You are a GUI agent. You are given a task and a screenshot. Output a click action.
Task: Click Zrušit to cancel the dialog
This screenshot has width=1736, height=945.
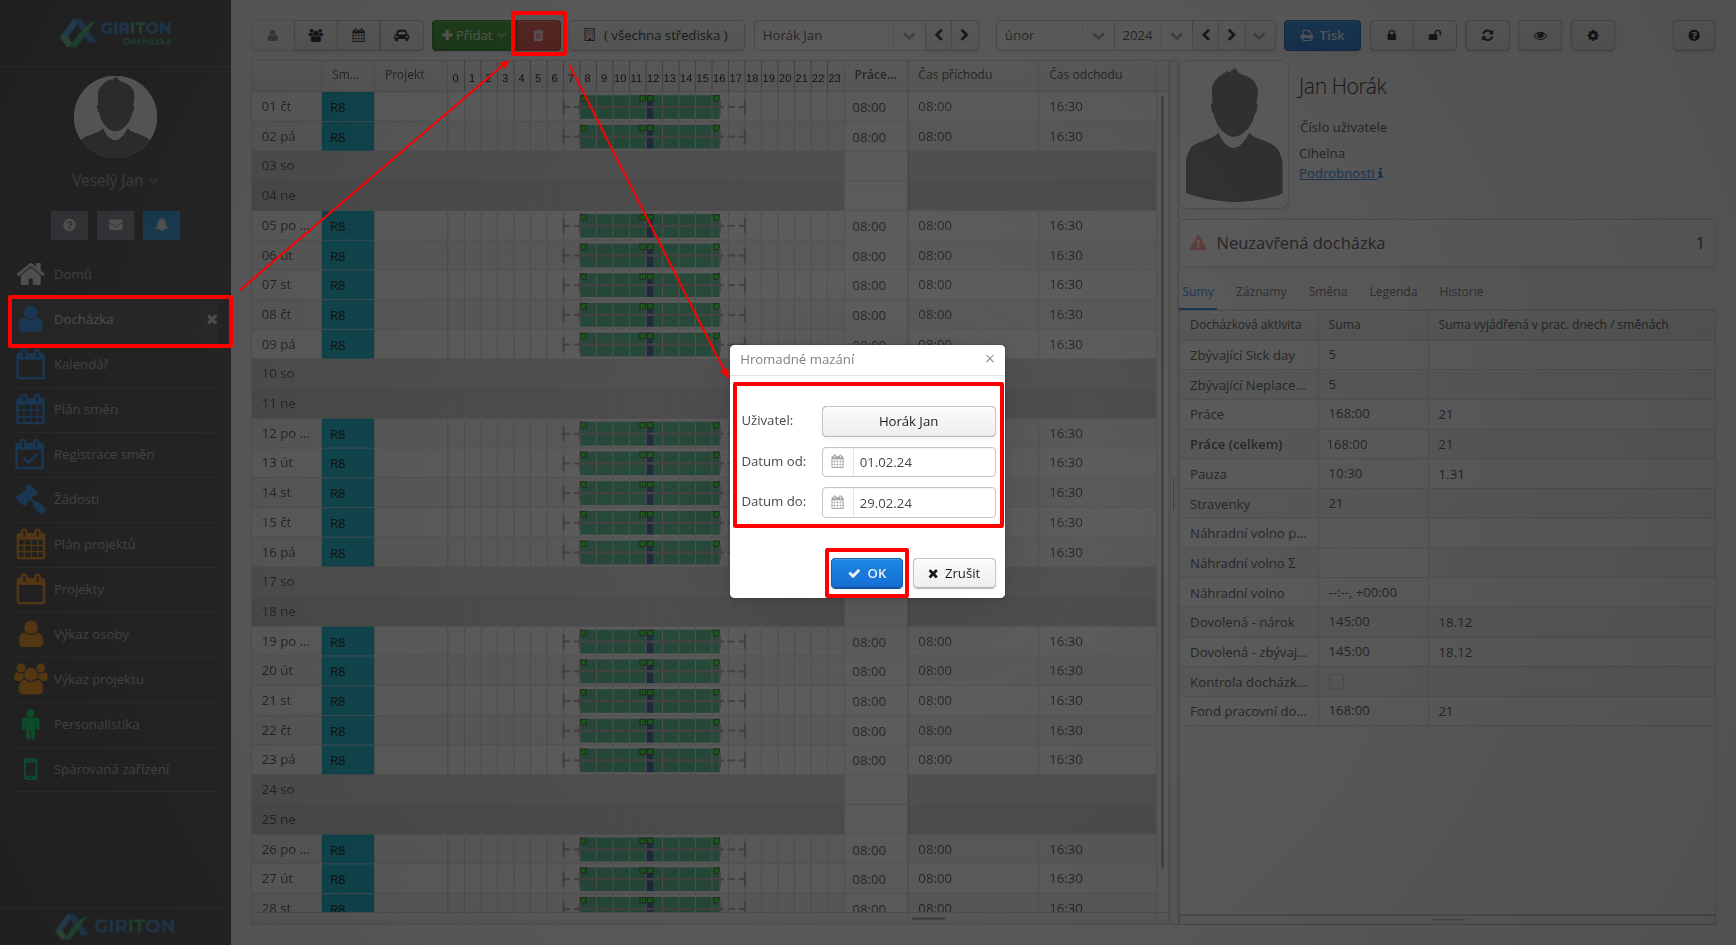pos(954,574)
